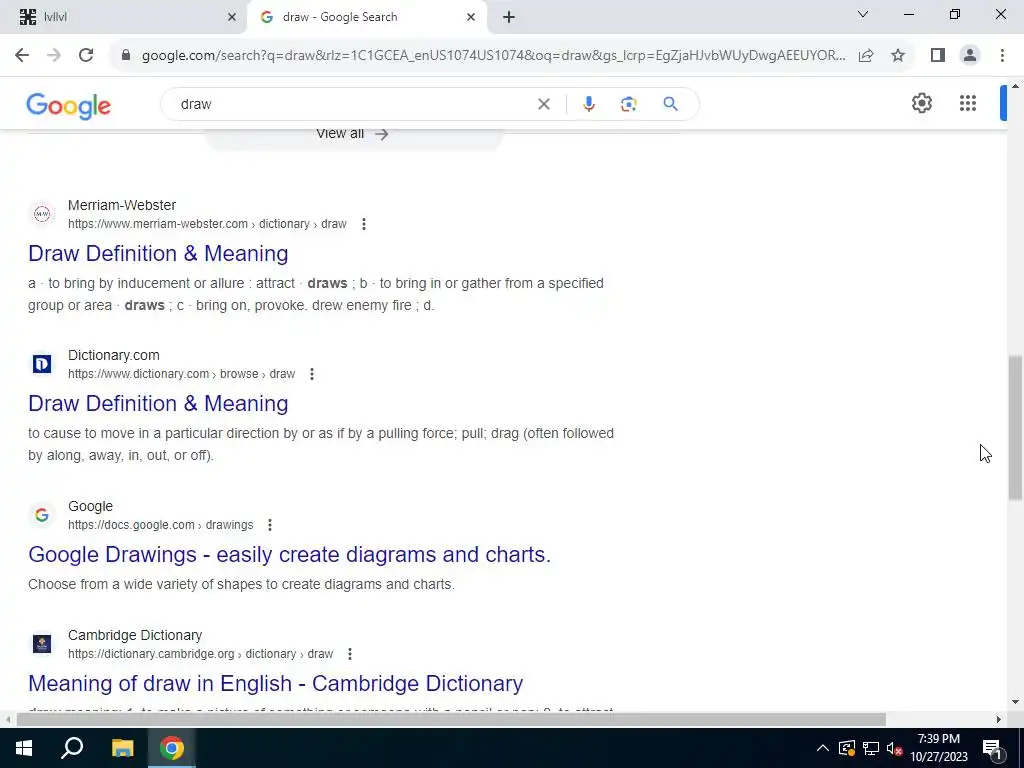1024x768 pixels.
Task: Open the Windows Start menu
Action: 24,748
